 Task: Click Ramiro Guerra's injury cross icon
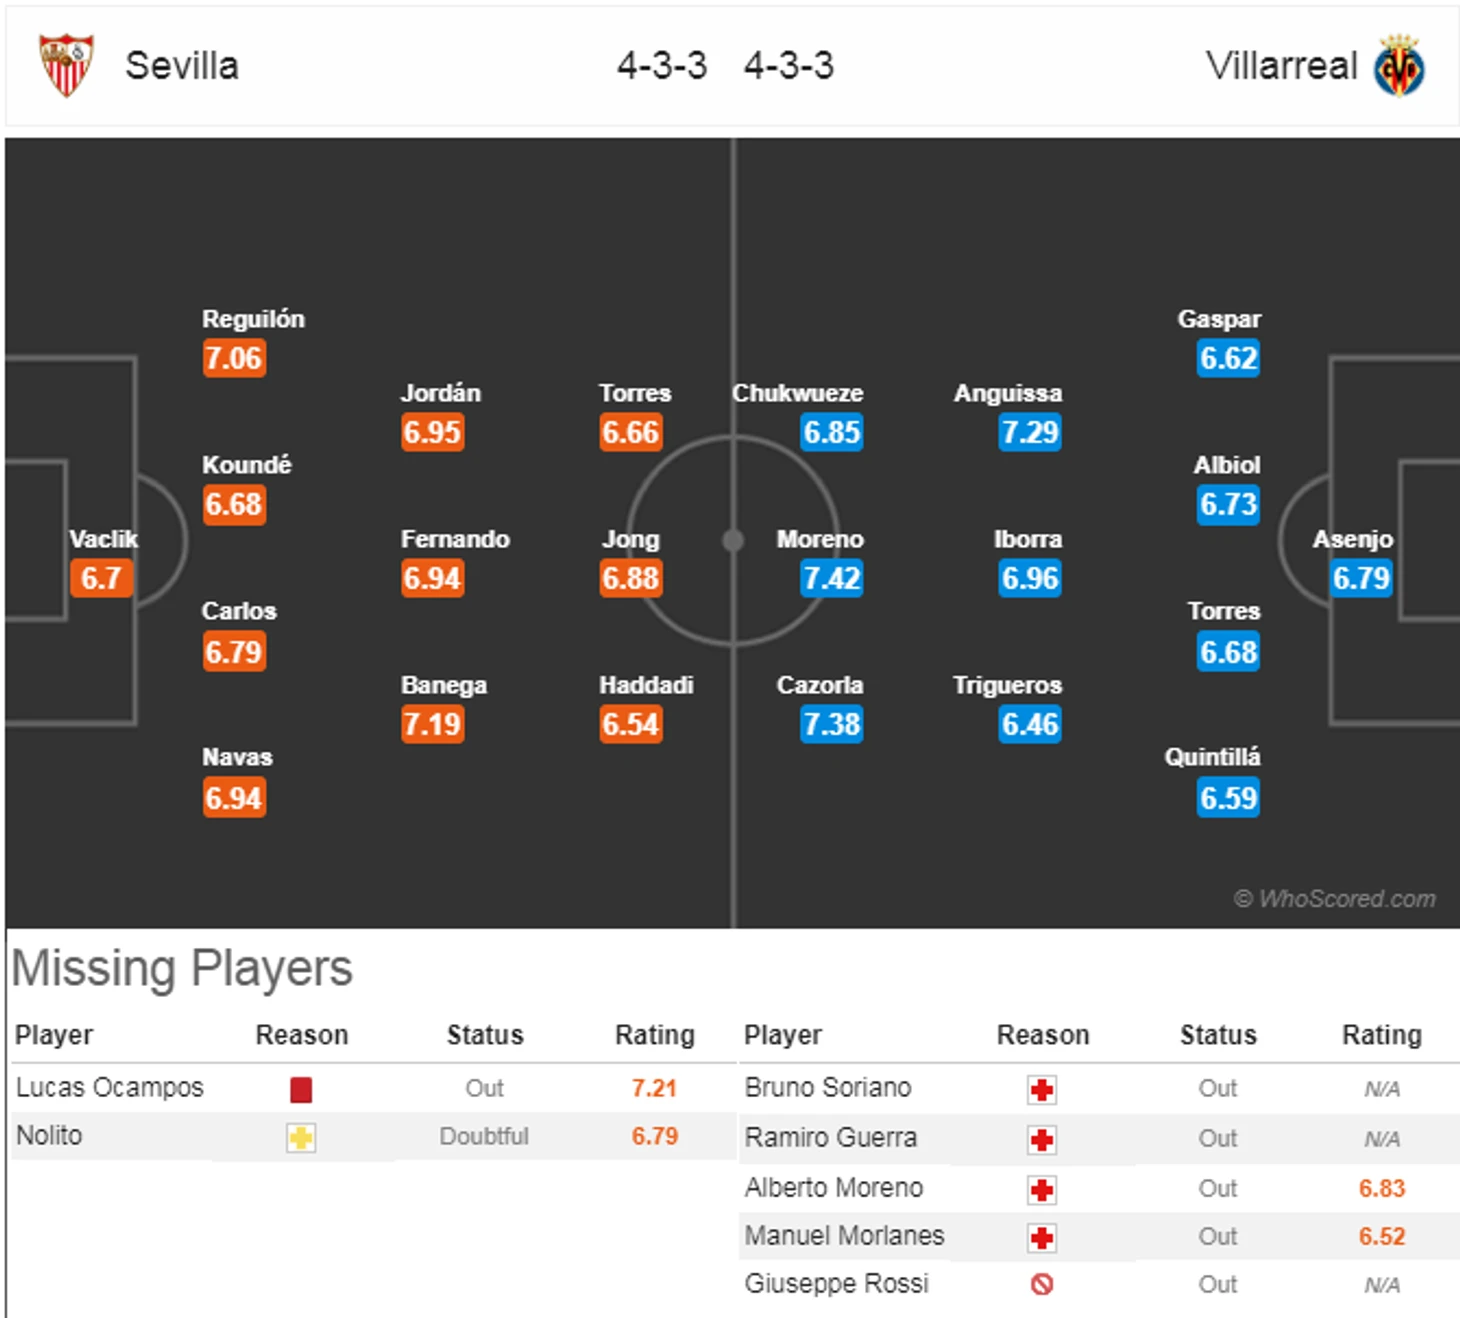click(1042, 1139)
